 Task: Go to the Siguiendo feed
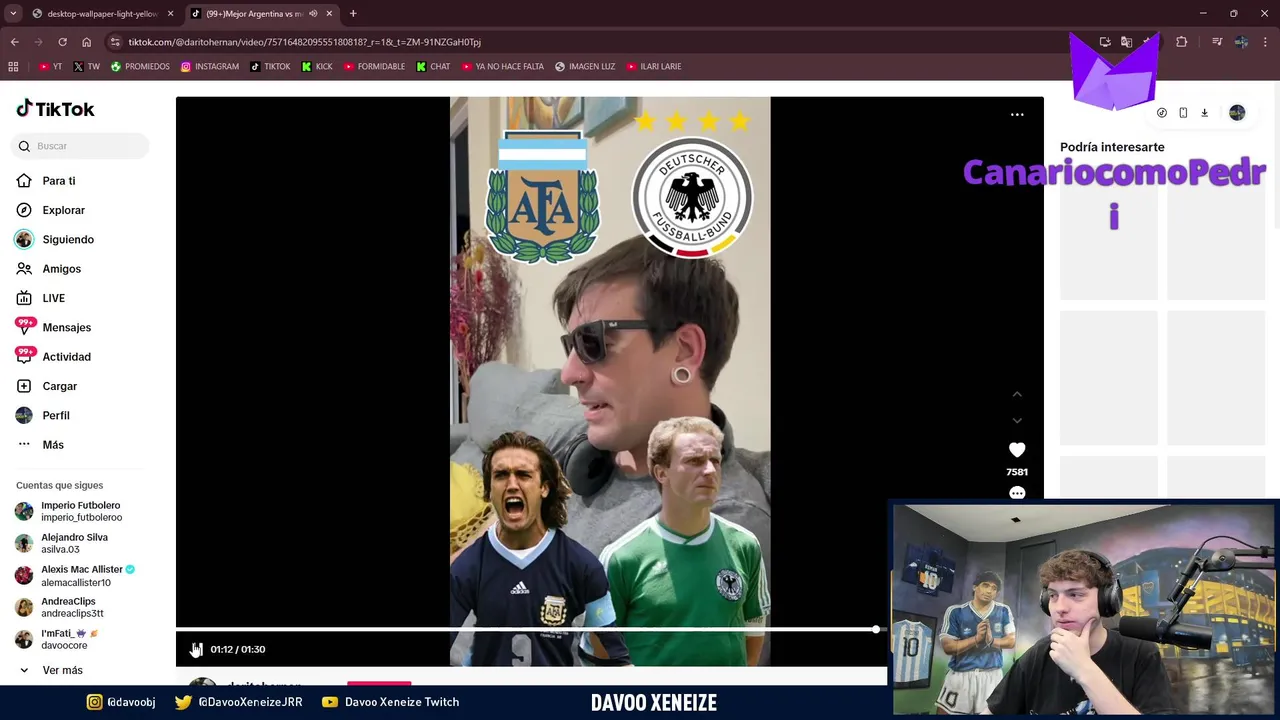point(67,240)
